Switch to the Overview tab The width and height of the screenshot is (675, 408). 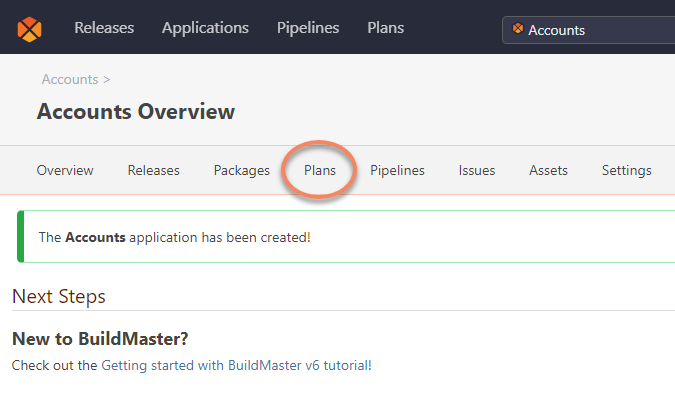click(65, 171)
